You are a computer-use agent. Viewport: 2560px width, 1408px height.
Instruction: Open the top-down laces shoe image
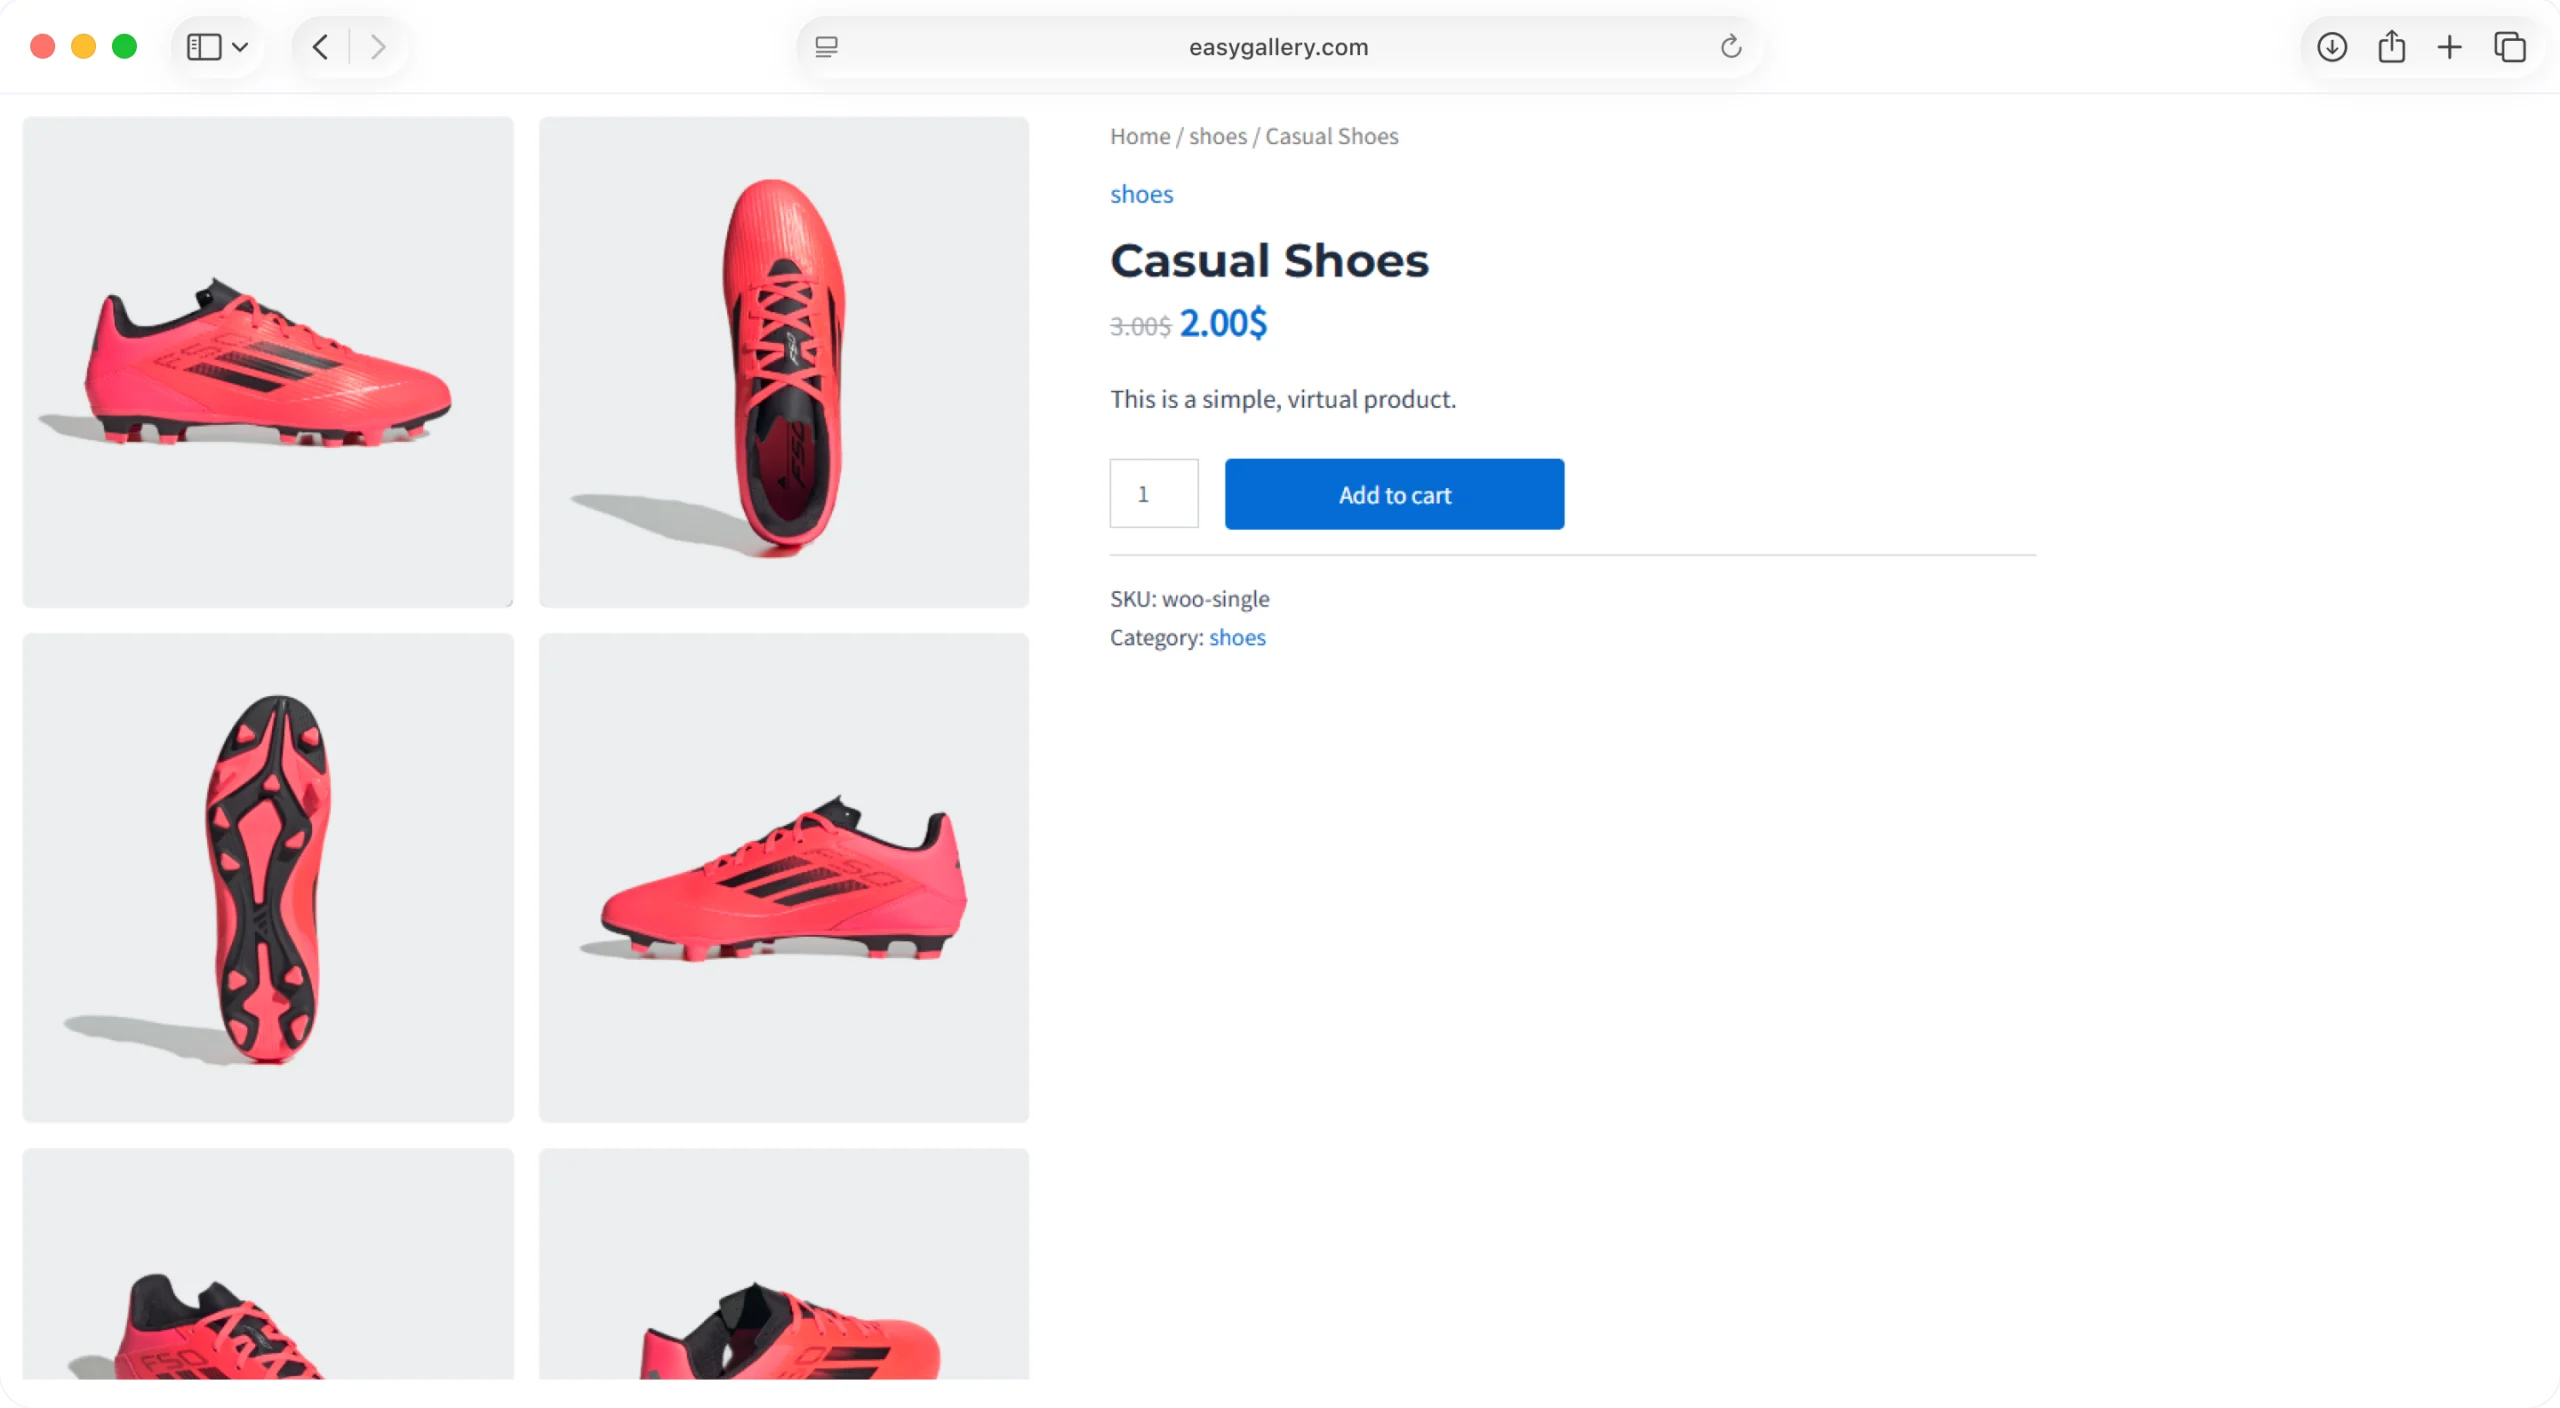(784, 362)
